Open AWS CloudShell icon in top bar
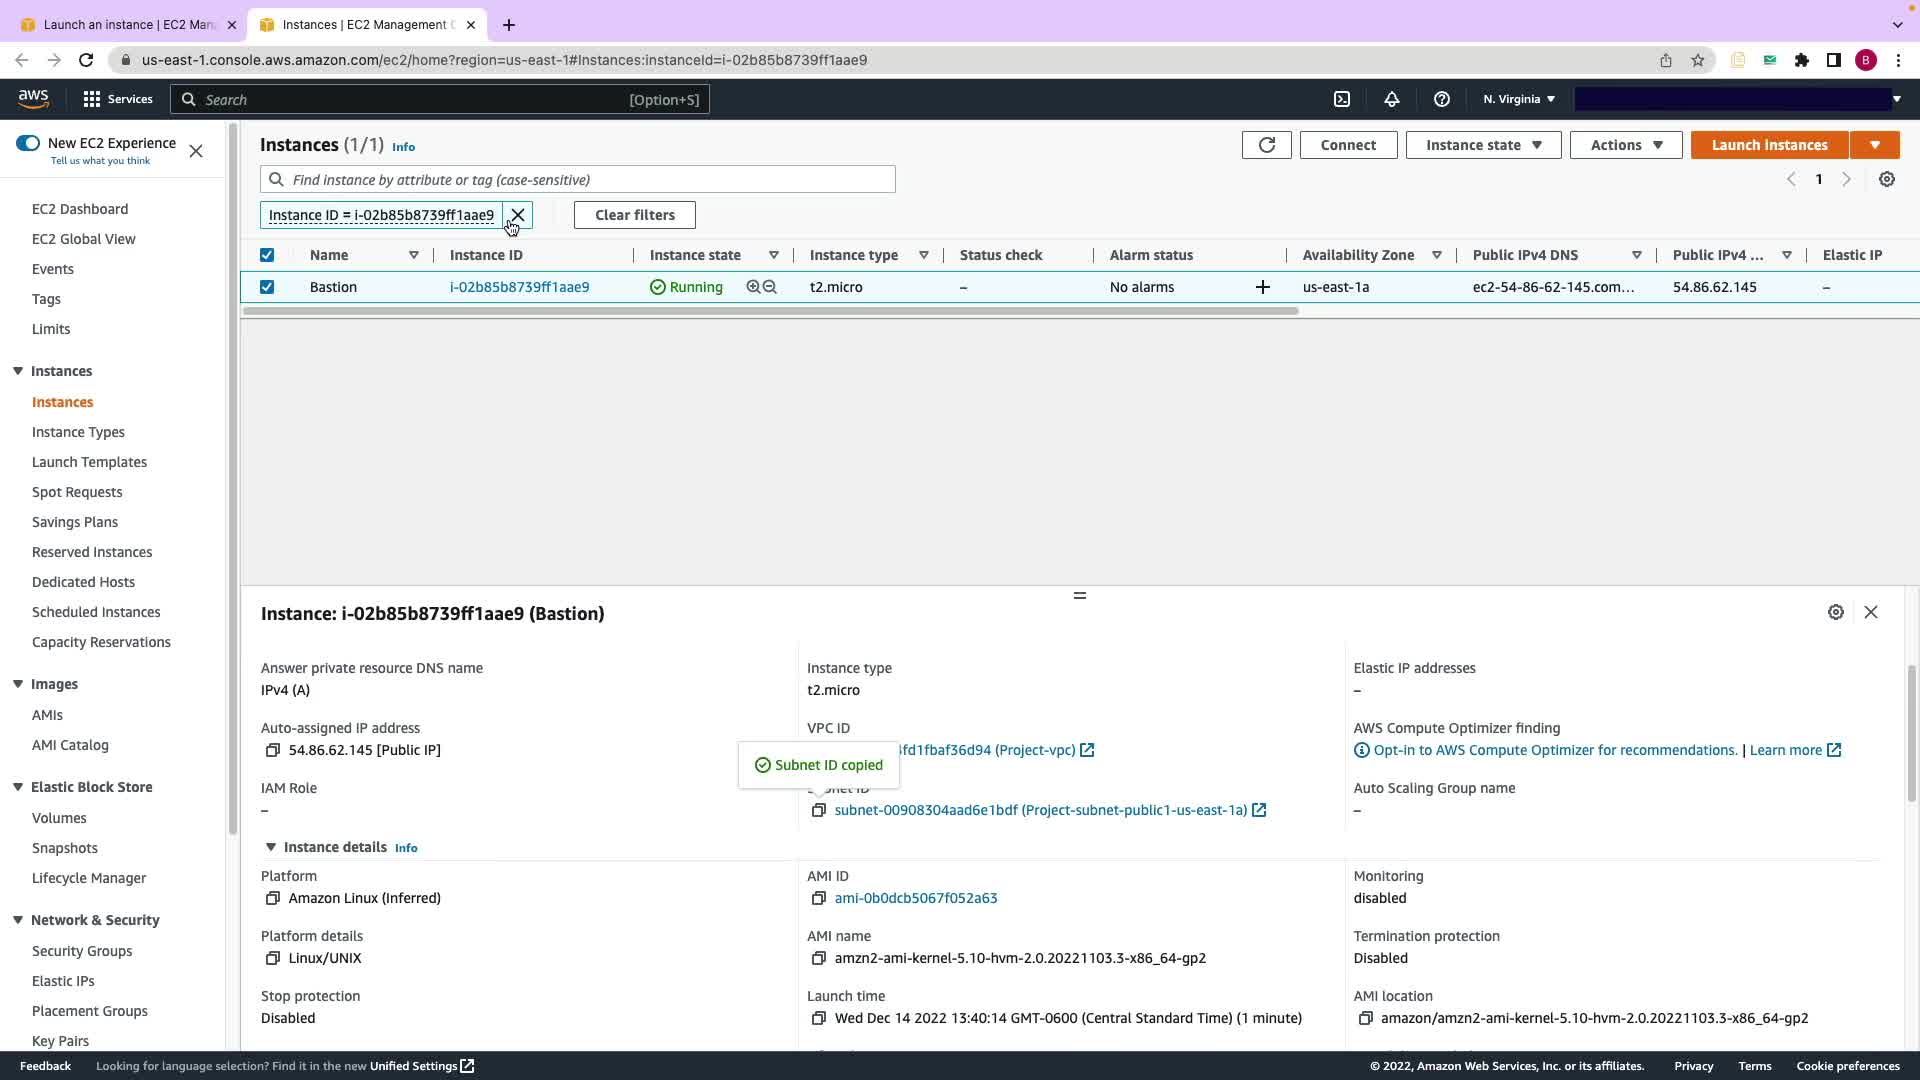The height and width of the screenshot is (1080, 1920). pos(1342,99)
